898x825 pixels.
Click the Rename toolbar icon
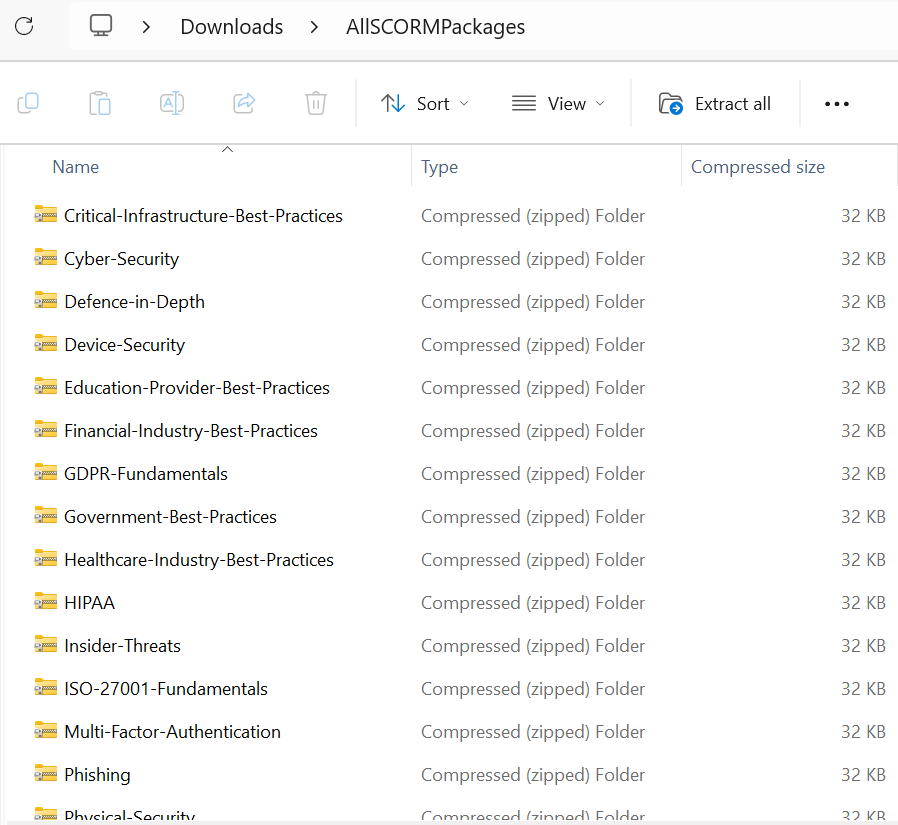172,104
